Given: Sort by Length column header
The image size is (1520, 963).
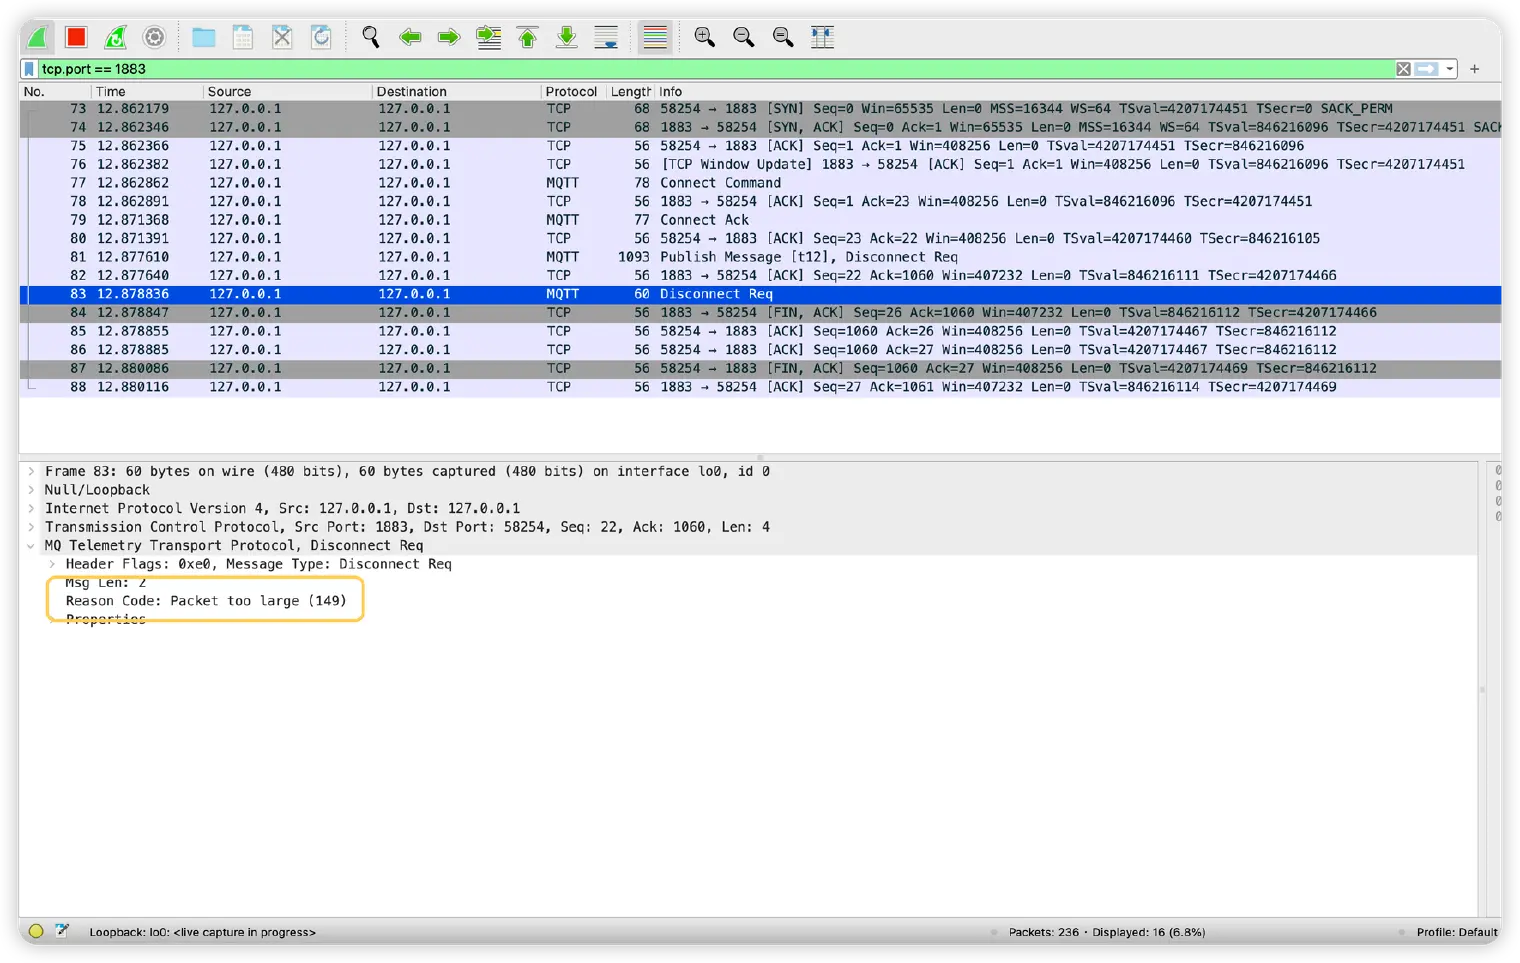Looking at the screenshot, I should pos(631,91).
